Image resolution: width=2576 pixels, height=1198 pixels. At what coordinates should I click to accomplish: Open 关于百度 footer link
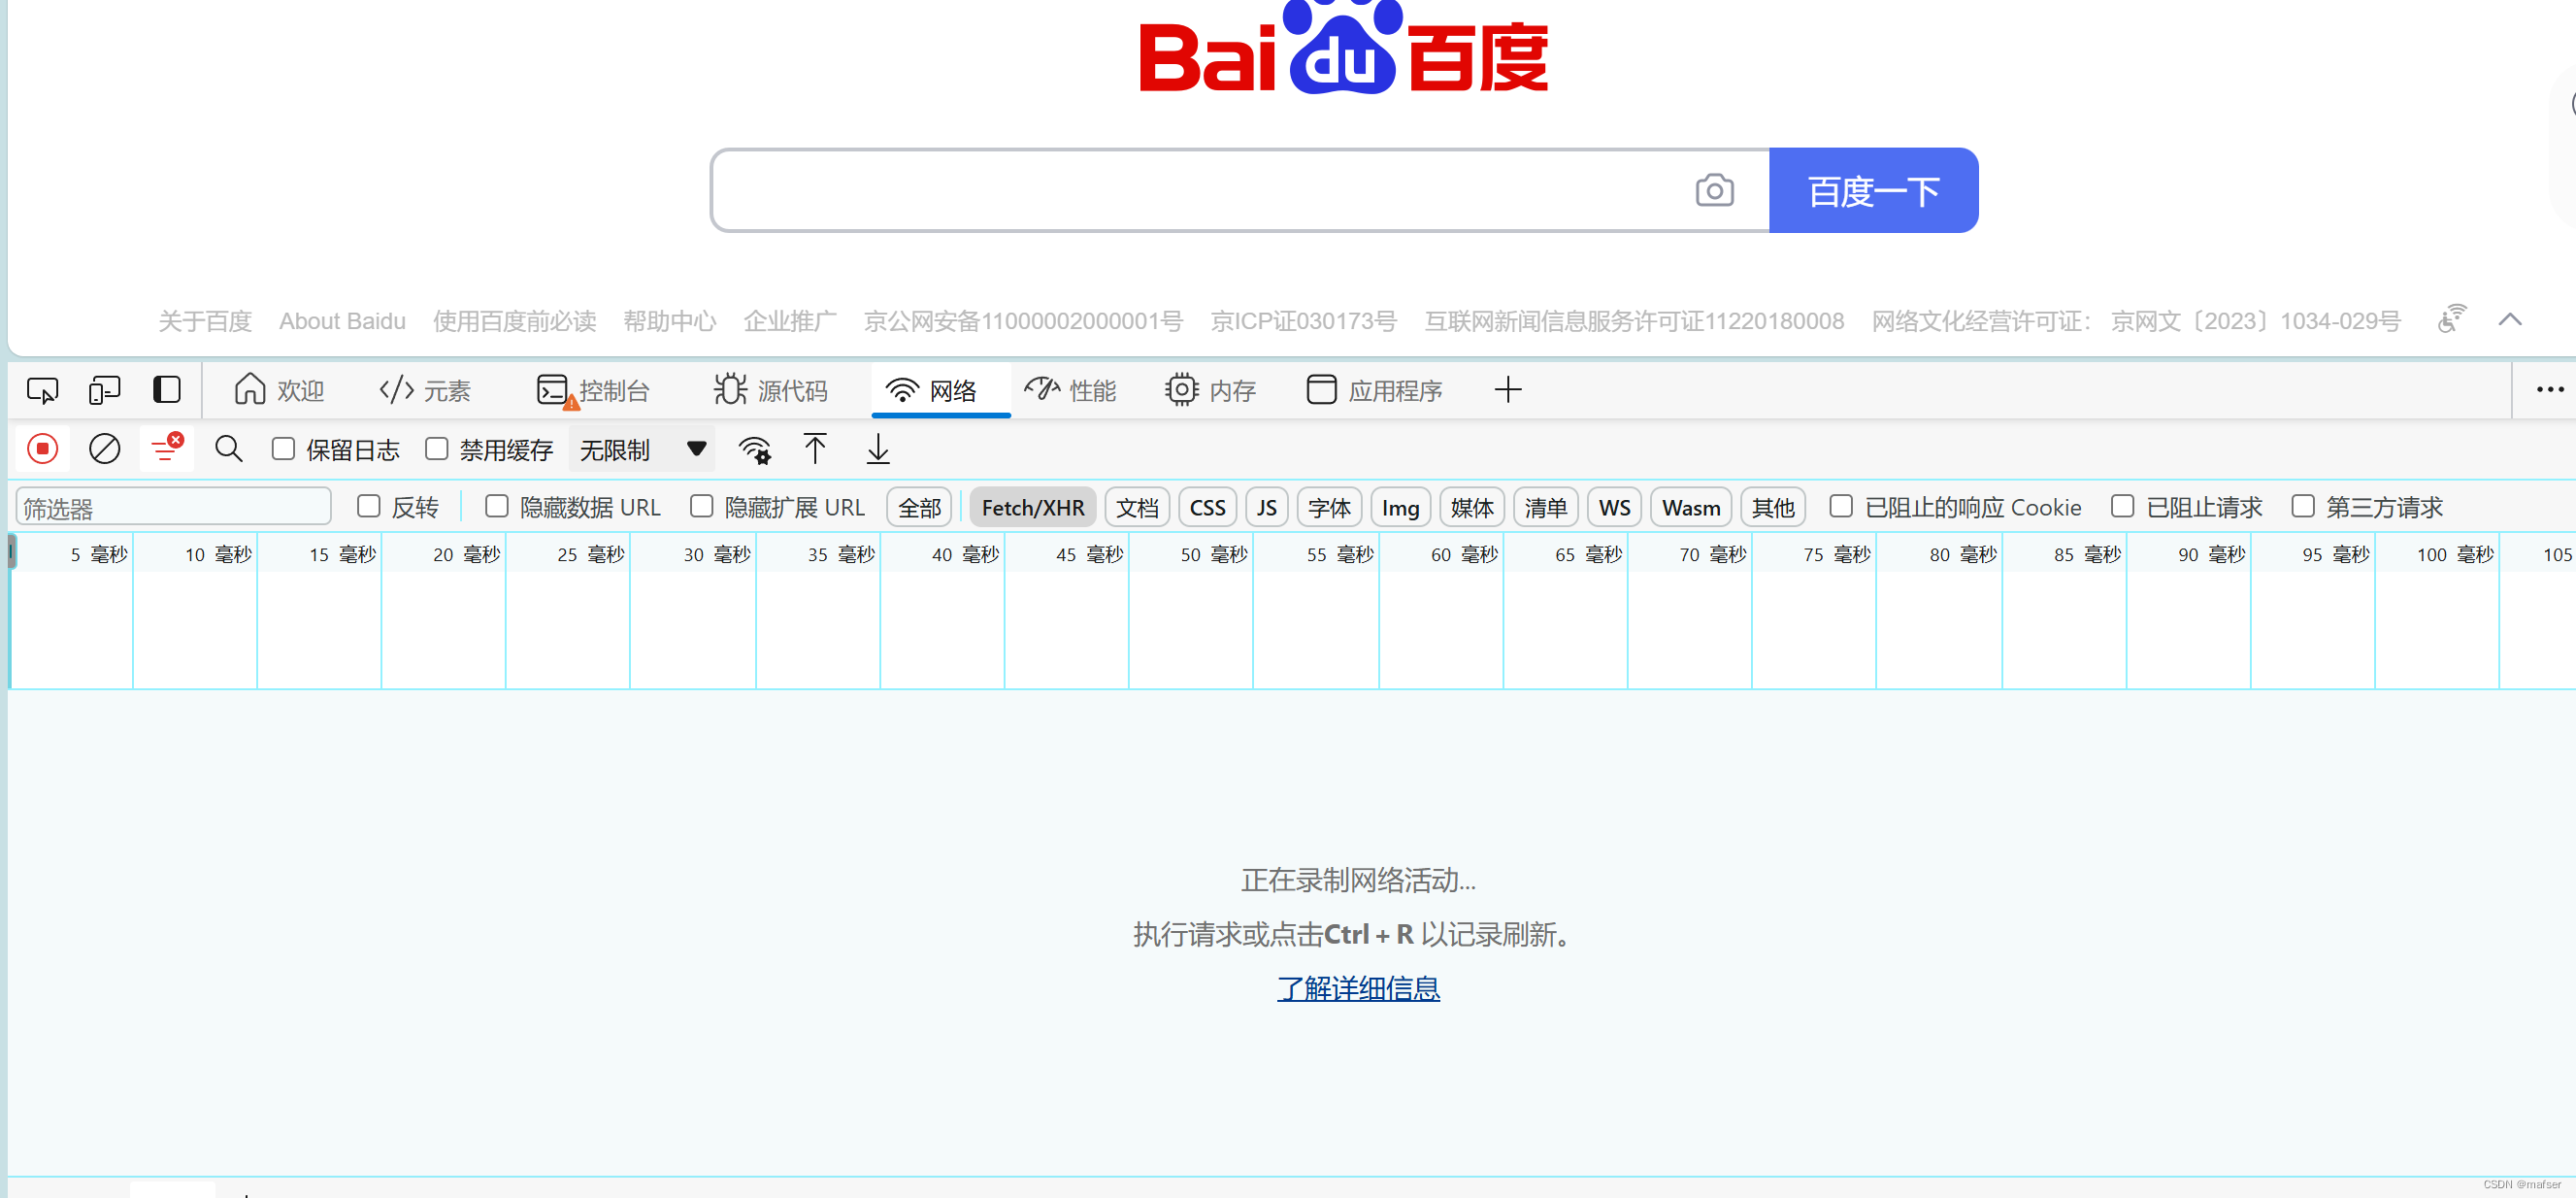click(x=205, y=321)
